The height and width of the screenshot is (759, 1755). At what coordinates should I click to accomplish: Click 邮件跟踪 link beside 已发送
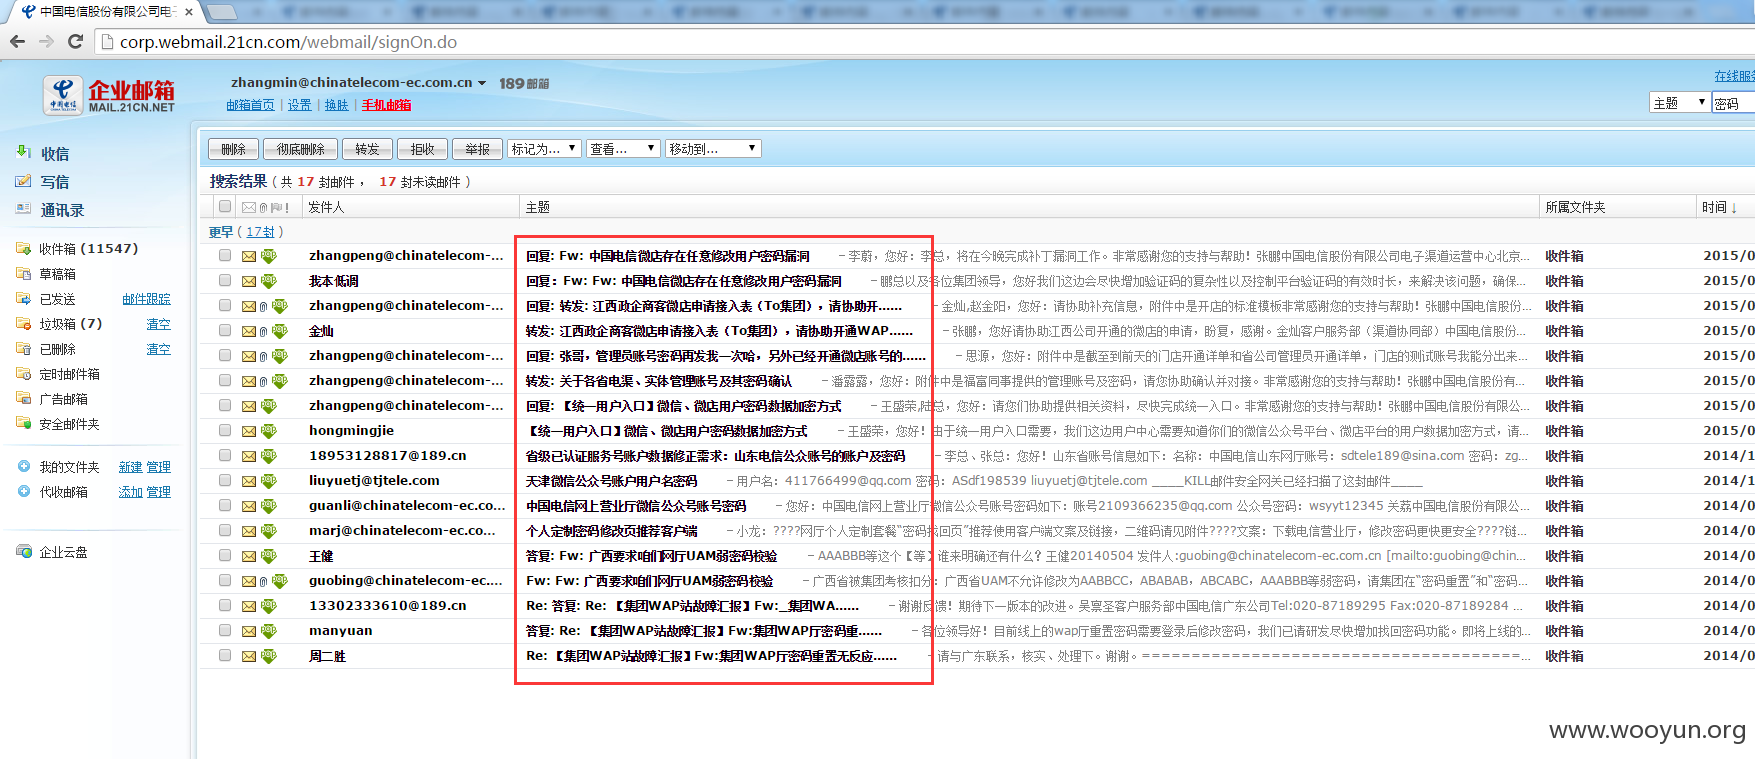[146, 299]
